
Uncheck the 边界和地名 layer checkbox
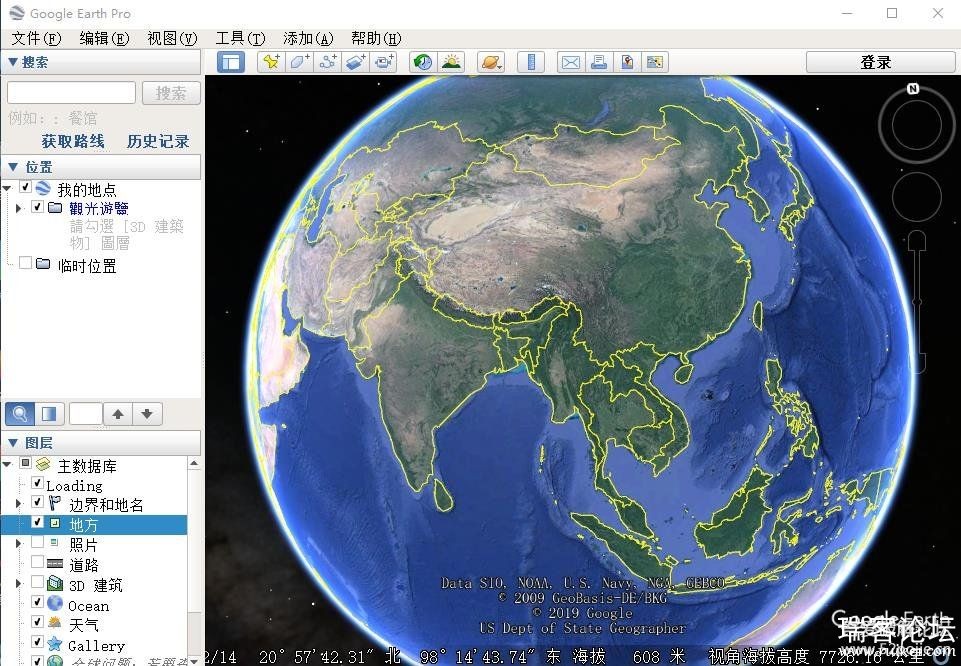37,502
